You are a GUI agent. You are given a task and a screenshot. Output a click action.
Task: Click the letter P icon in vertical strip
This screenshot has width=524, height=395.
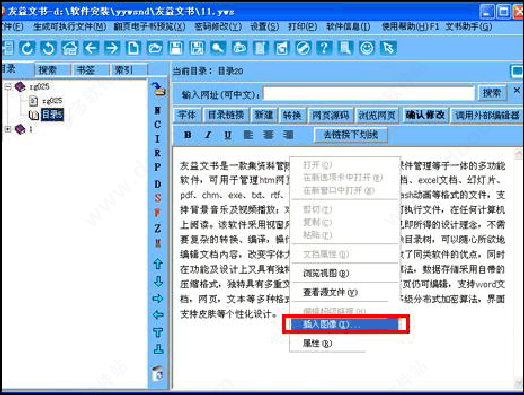pyautogui.click(x=158, y=167)
